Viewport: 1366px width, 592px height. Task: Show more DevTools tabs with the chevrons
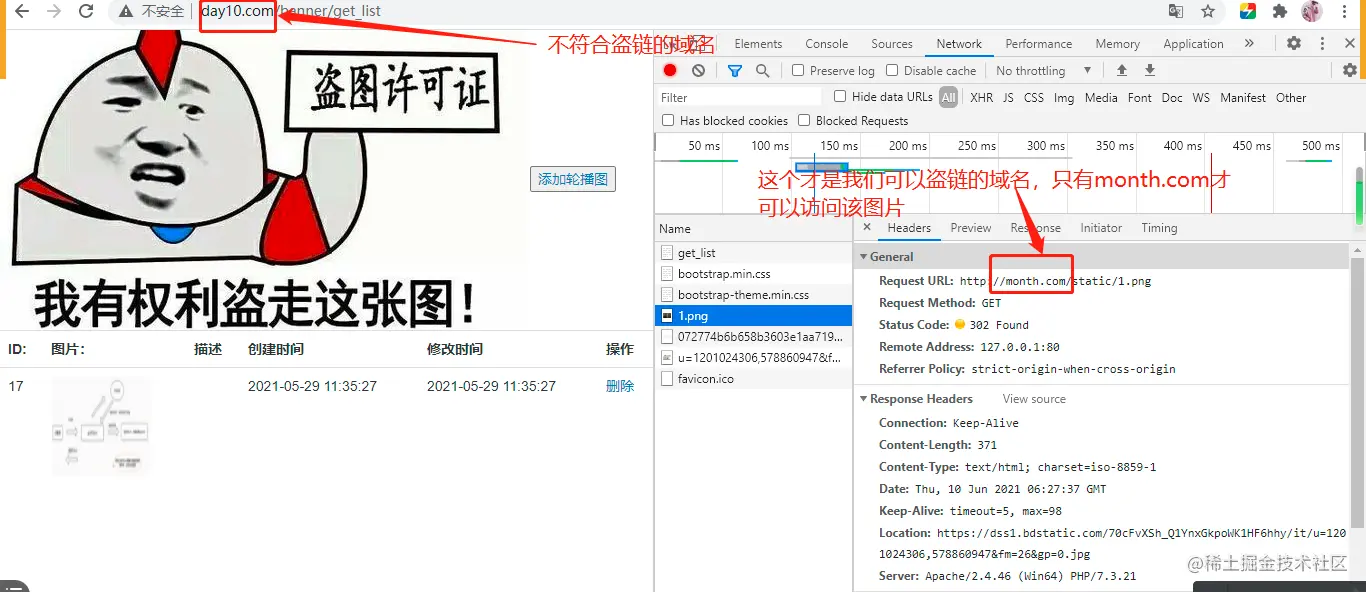point(1249,44)
